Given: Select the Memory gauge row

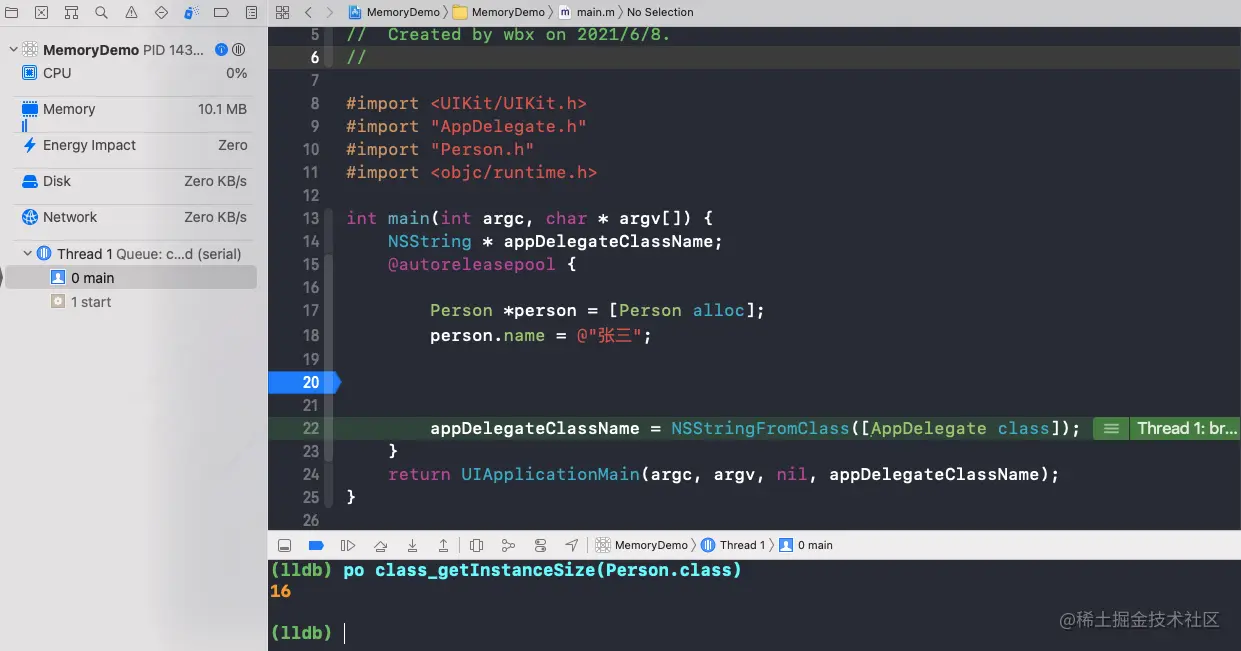Looking at the screenshot, I should click(x=134, y=112).
